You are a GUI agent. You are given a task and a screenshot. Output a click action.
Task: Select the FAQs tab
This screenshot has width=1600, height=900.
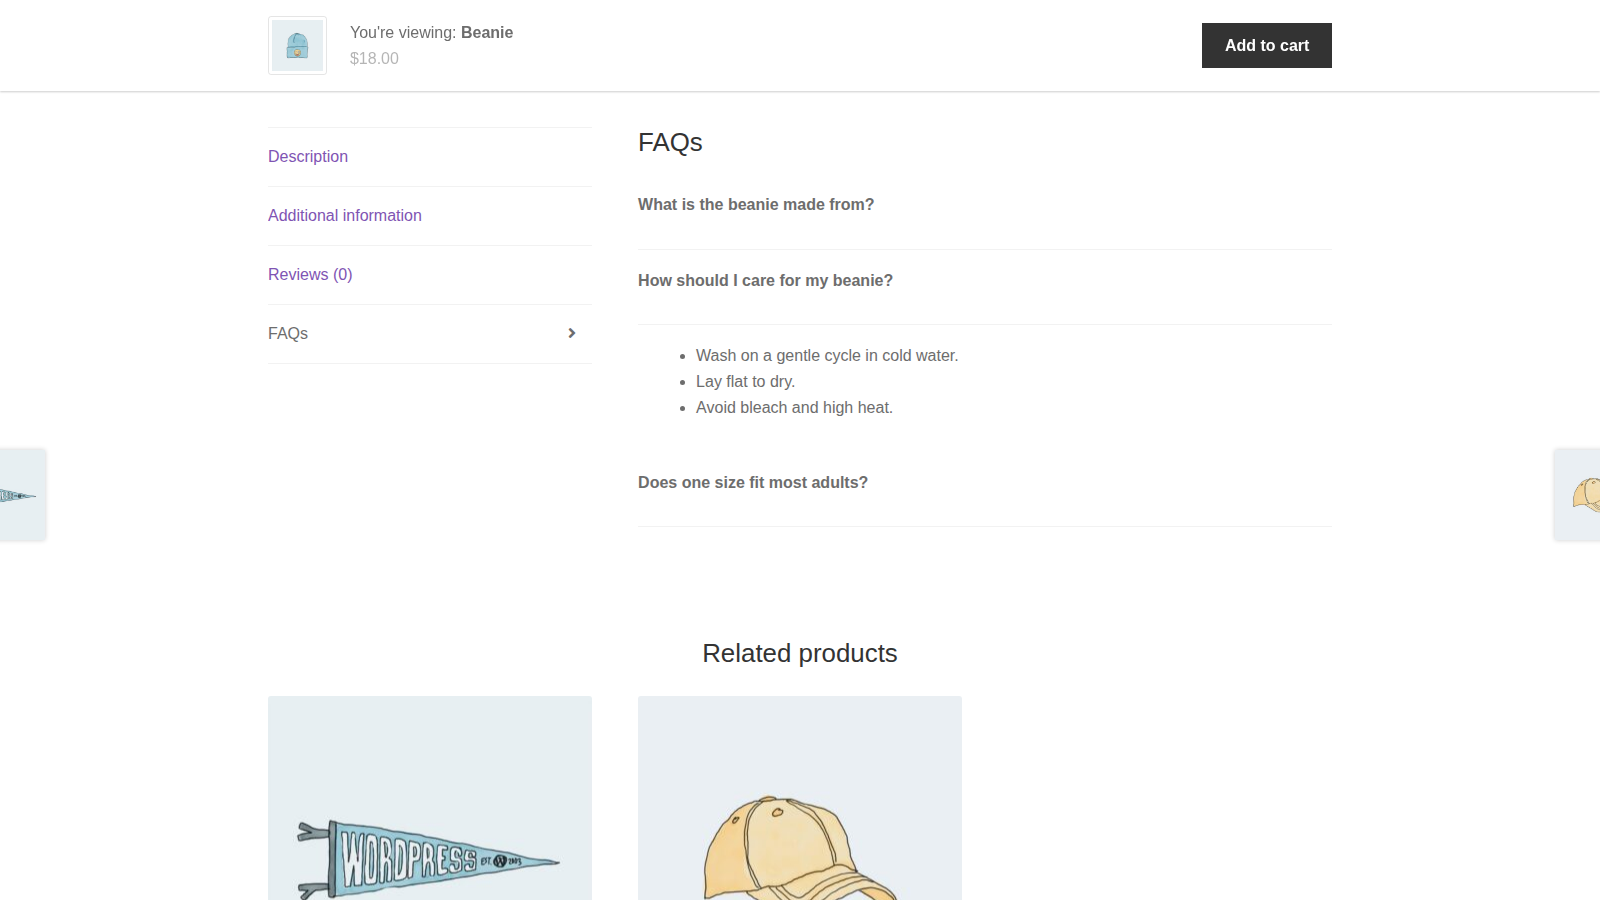[x=288, y=333]
